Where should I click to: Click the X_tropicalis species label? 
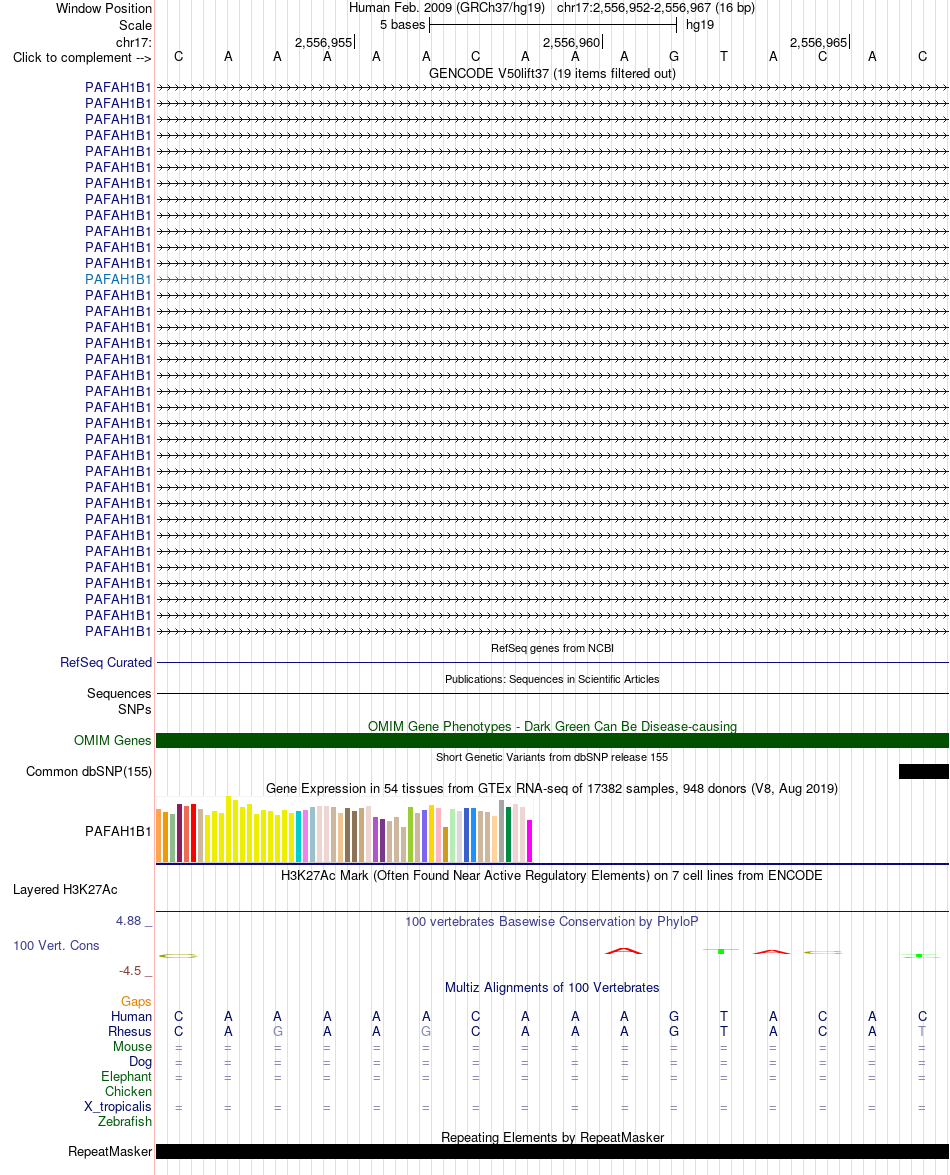pos(118,1107)
